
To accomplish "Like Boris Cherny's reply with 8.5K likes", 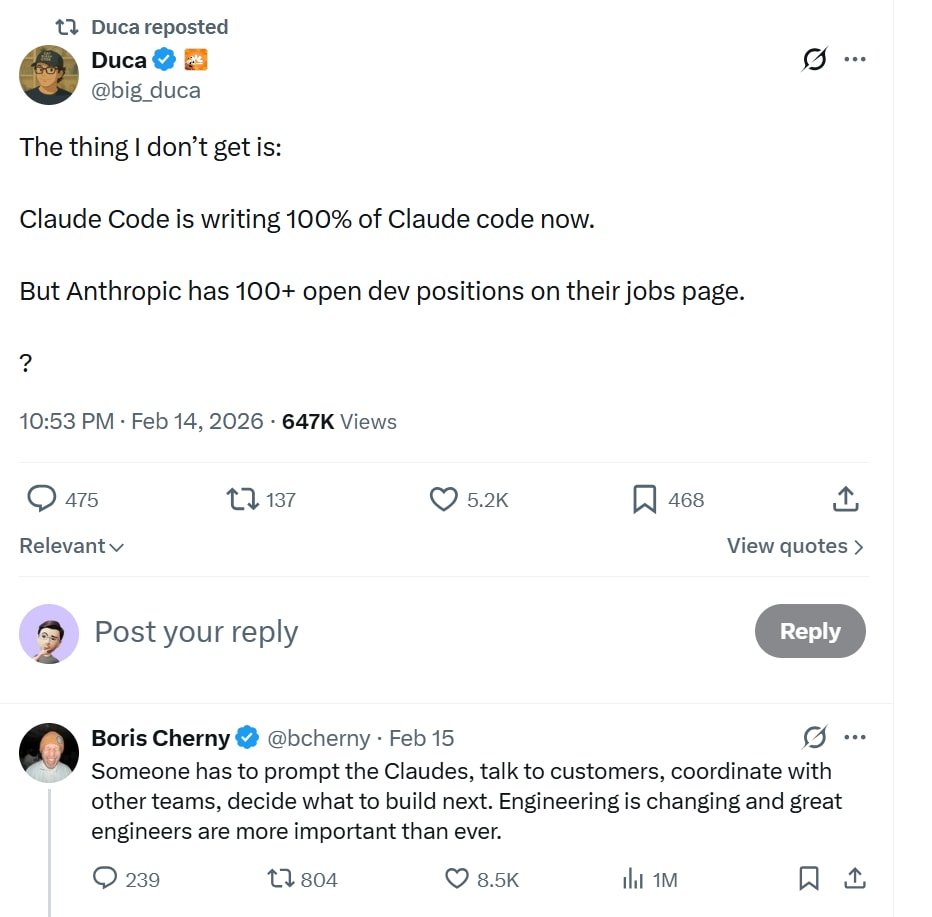I will pyautogui.click(x=457, y=878).
